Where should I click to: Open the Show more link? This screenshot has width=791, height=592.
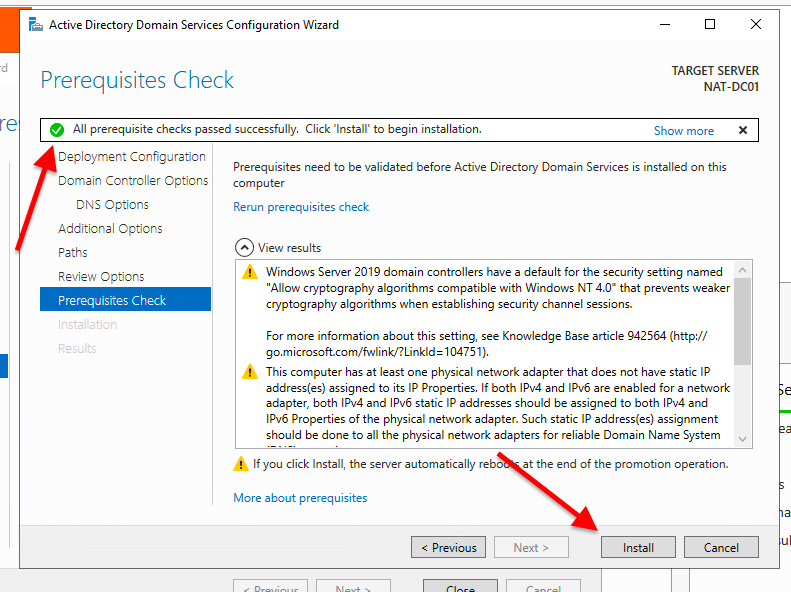[x=684, y=131]
